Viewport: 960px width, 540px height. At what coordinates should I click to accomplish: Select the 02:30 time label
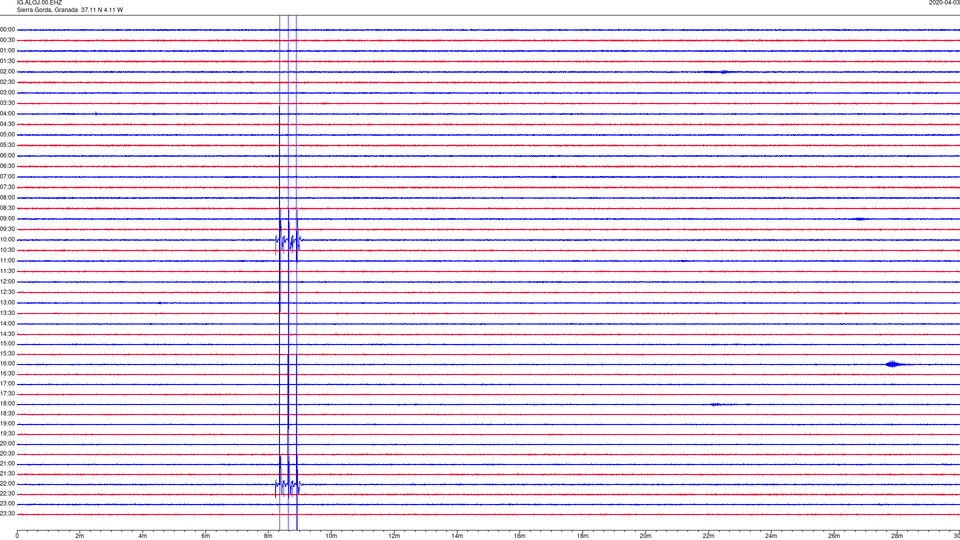7,82
